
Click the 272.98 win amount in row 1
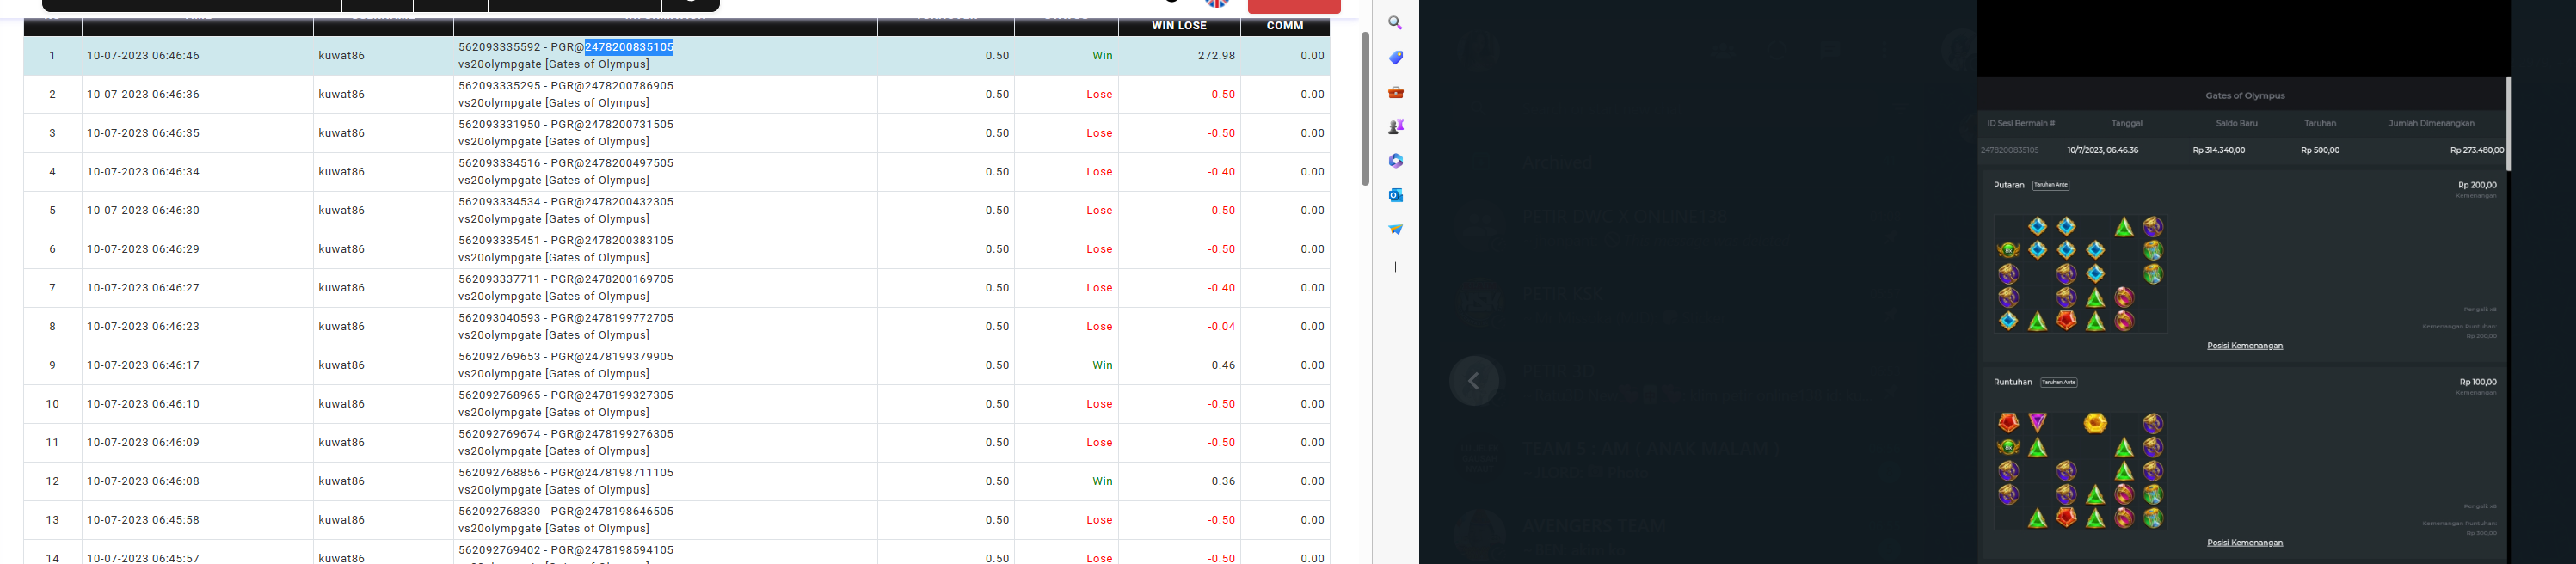pos(1216,56)
